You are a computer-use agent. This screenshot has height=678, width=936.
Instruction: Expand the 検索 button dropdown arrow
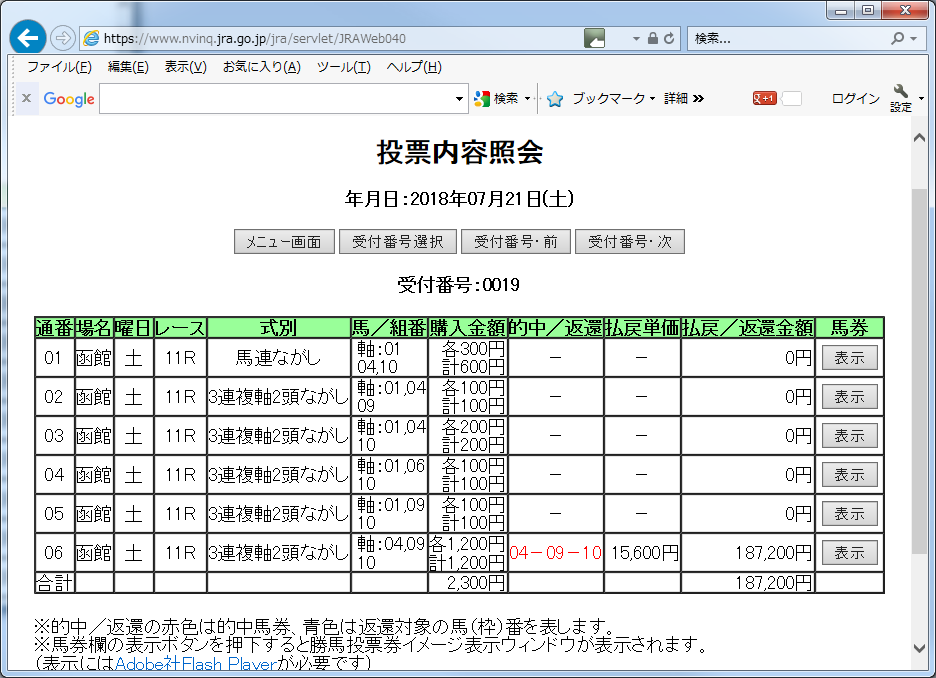point(527,98)
